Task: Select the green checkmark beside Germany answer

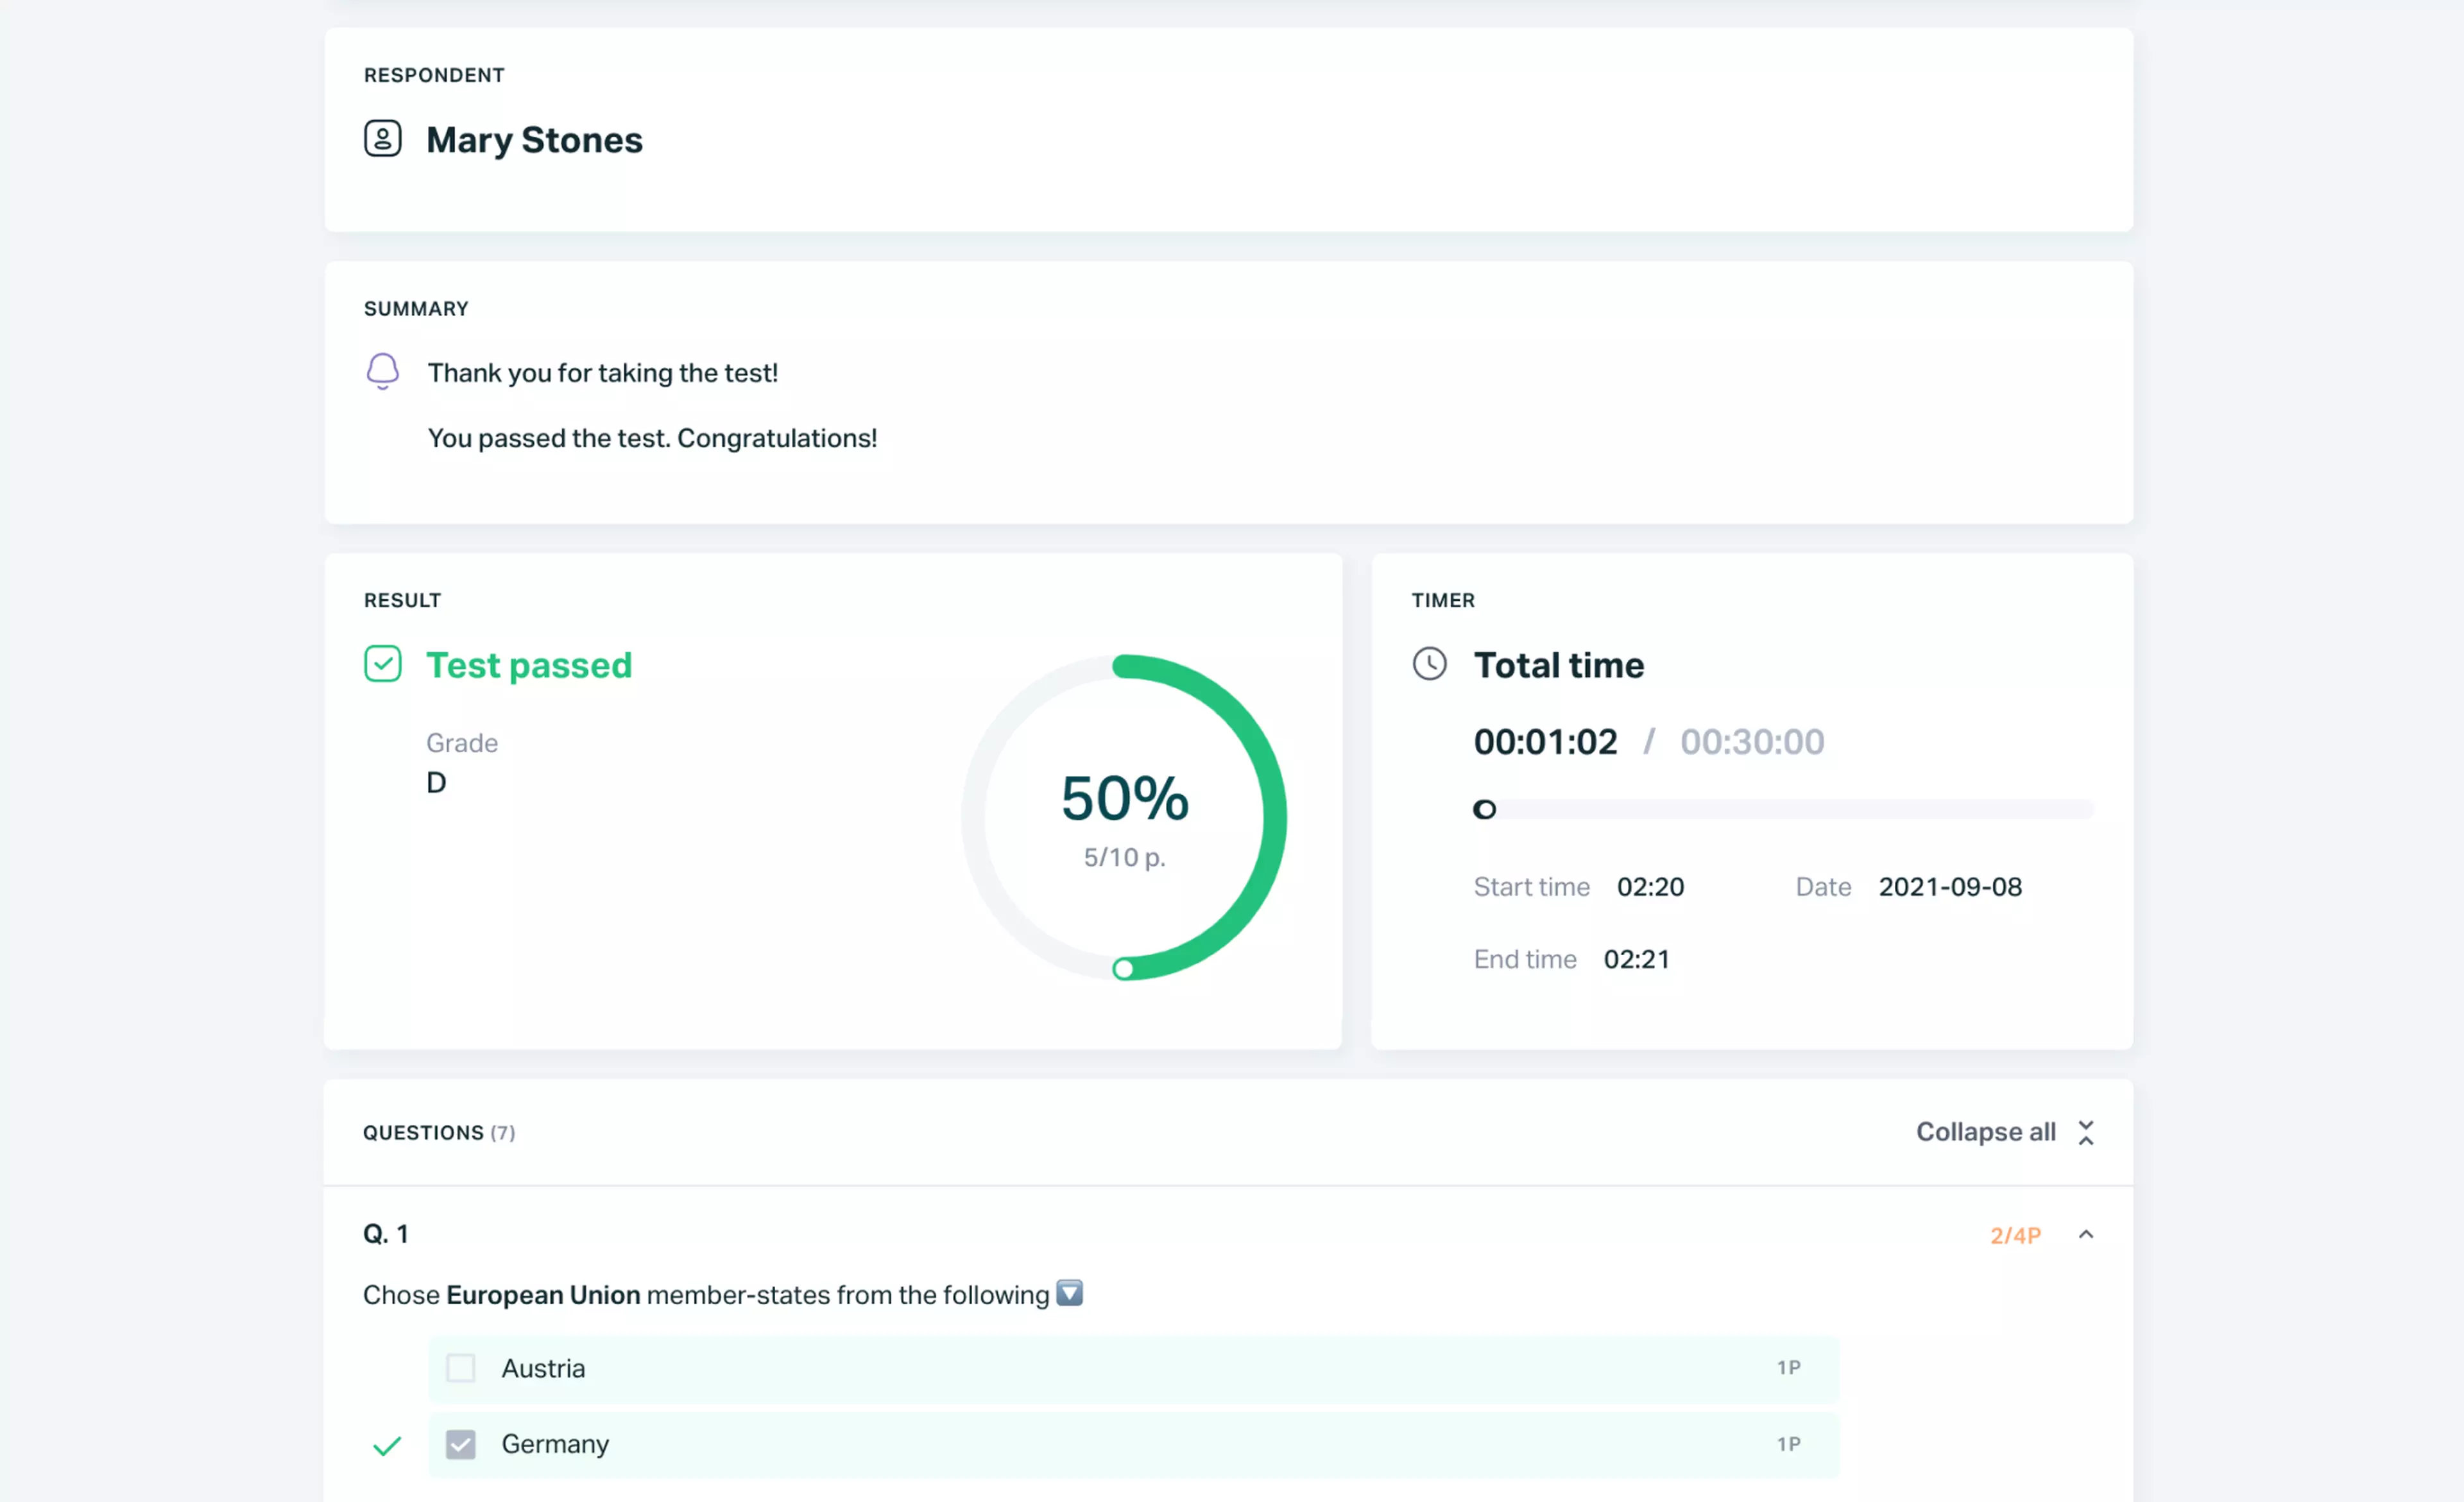Action: (x=386, y=1445)
